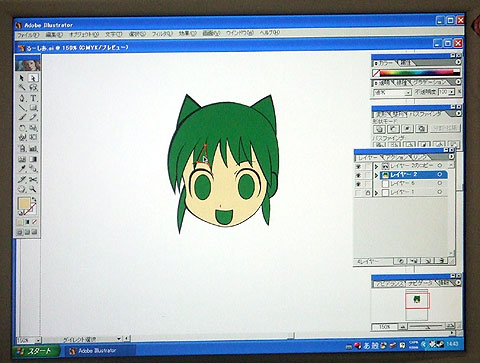The height and width of the screenshot is (363, 480).
Task: Pick the Eyedropper tool
Action: [22, 169]
